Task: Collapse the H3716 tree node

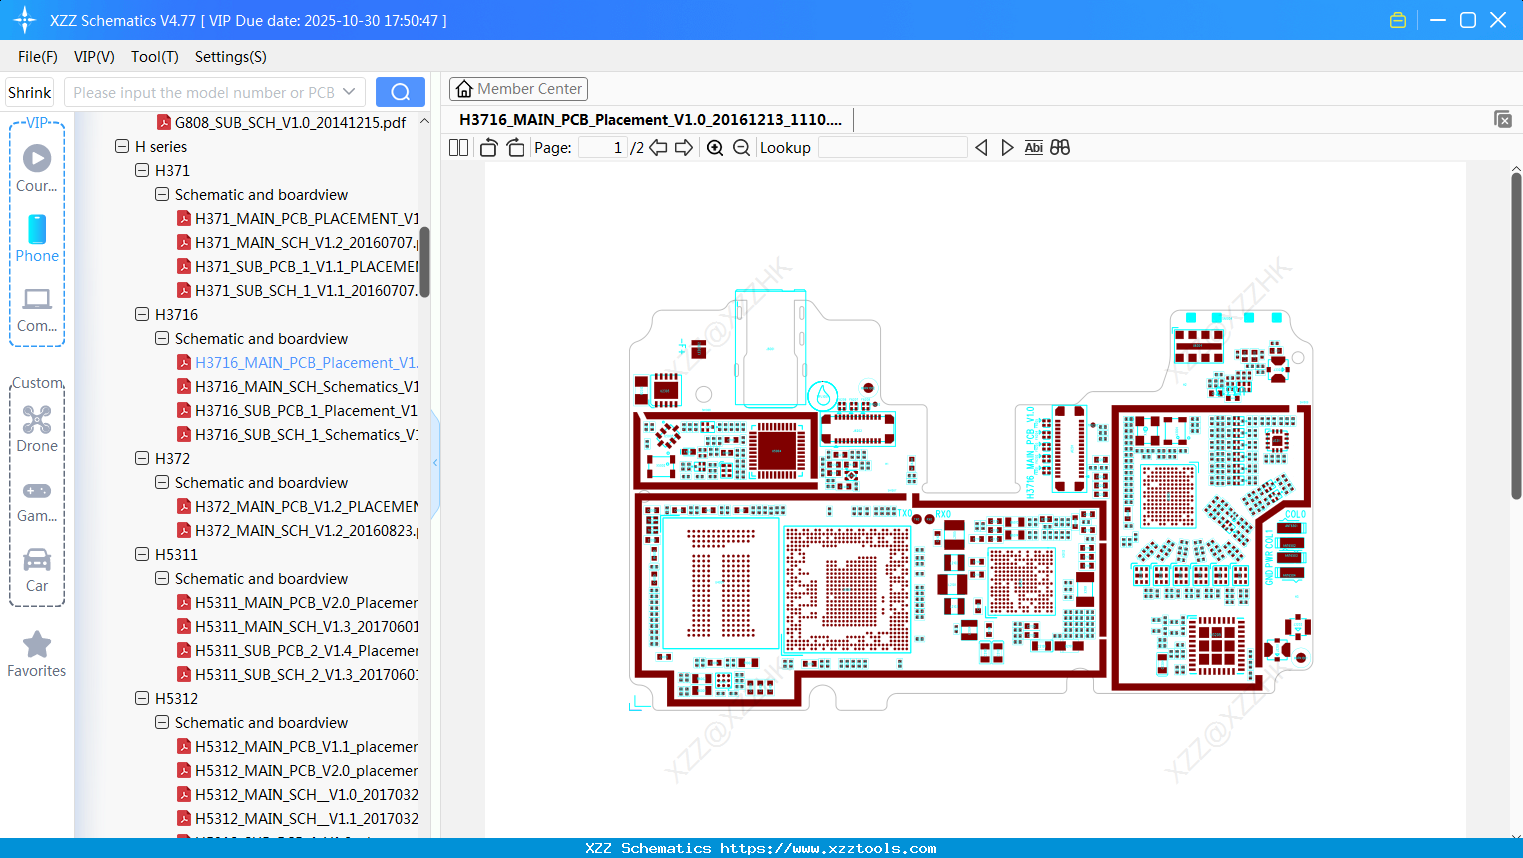Action: point(141,314)
